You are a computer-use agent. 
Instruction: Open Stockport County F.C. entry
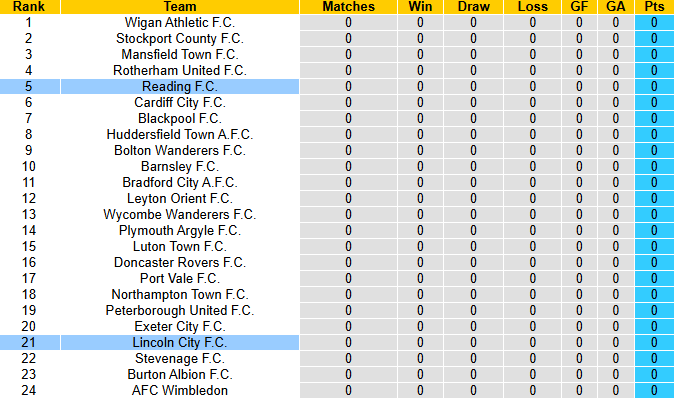[180, 39]
